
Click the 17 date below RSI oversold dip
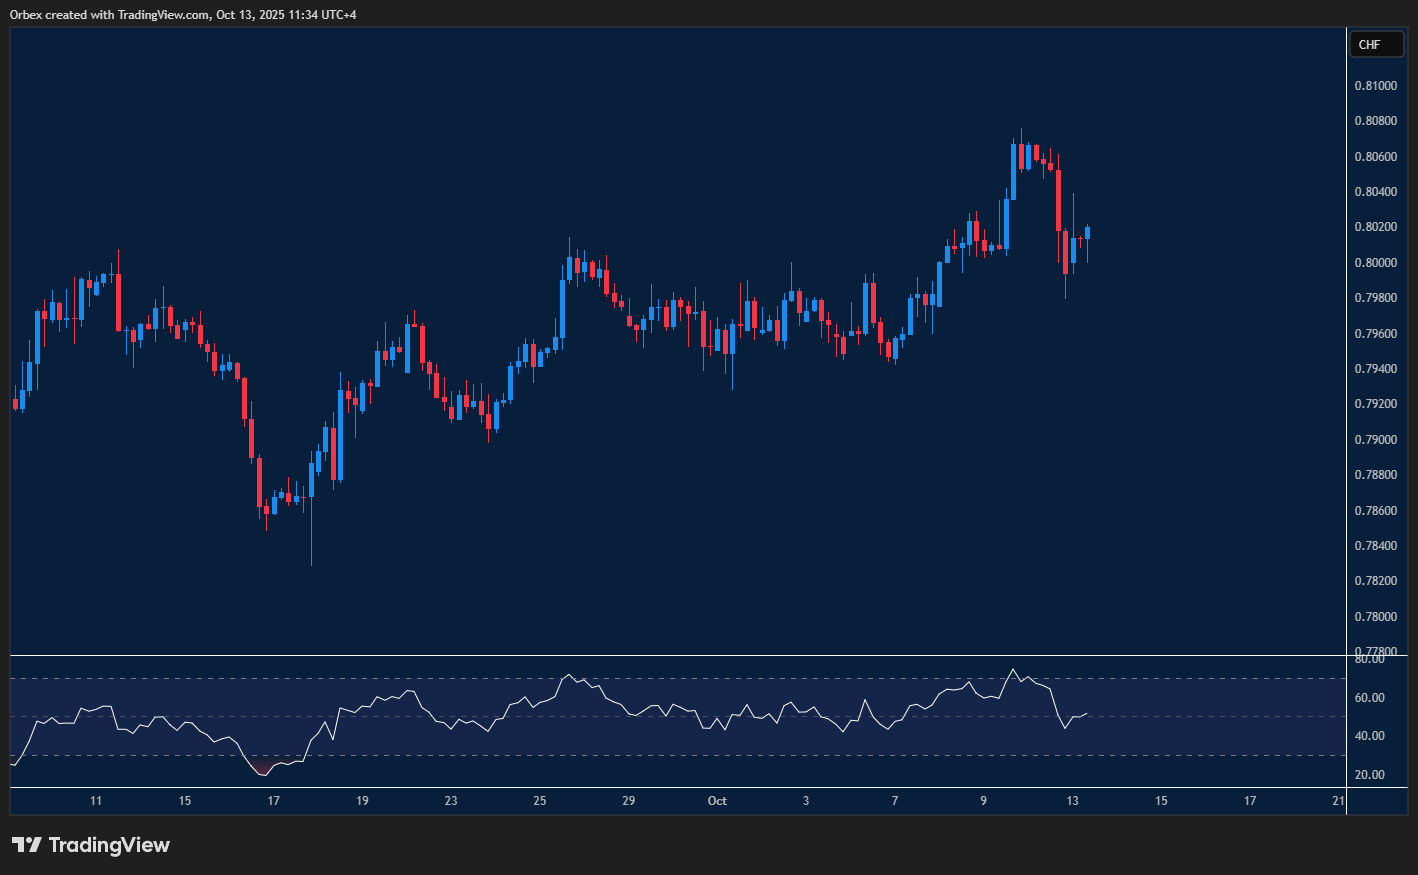273,801
